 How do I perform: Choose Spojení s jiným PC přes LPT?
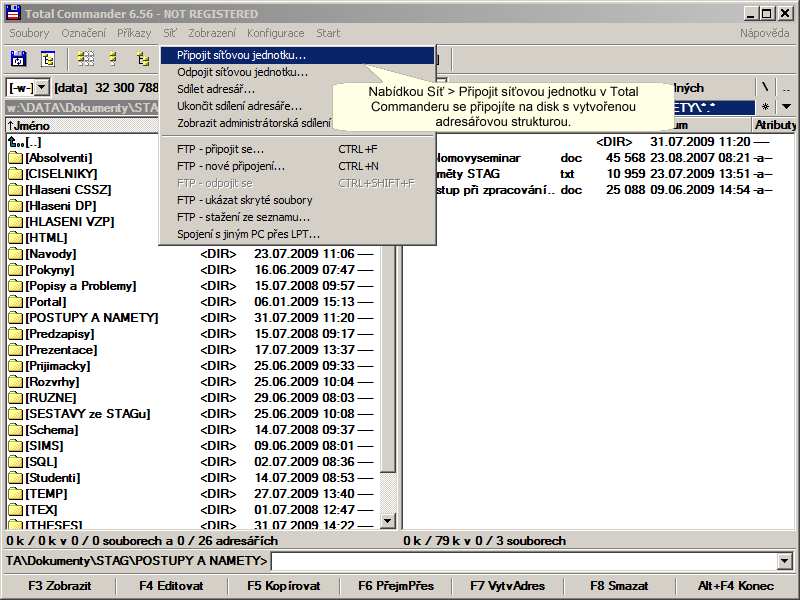[x=297, y=234]
